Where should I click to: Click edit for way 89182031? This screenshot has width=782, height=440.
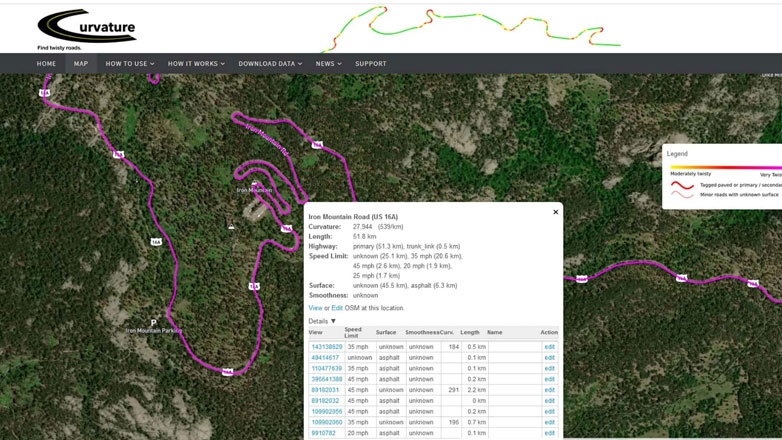549,390
